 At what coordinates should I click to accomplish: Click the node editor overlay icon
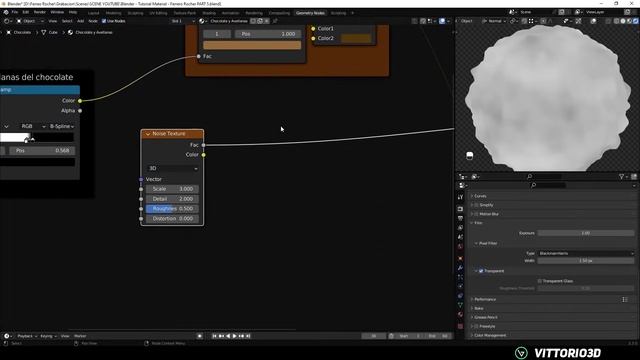coord(442,21)
